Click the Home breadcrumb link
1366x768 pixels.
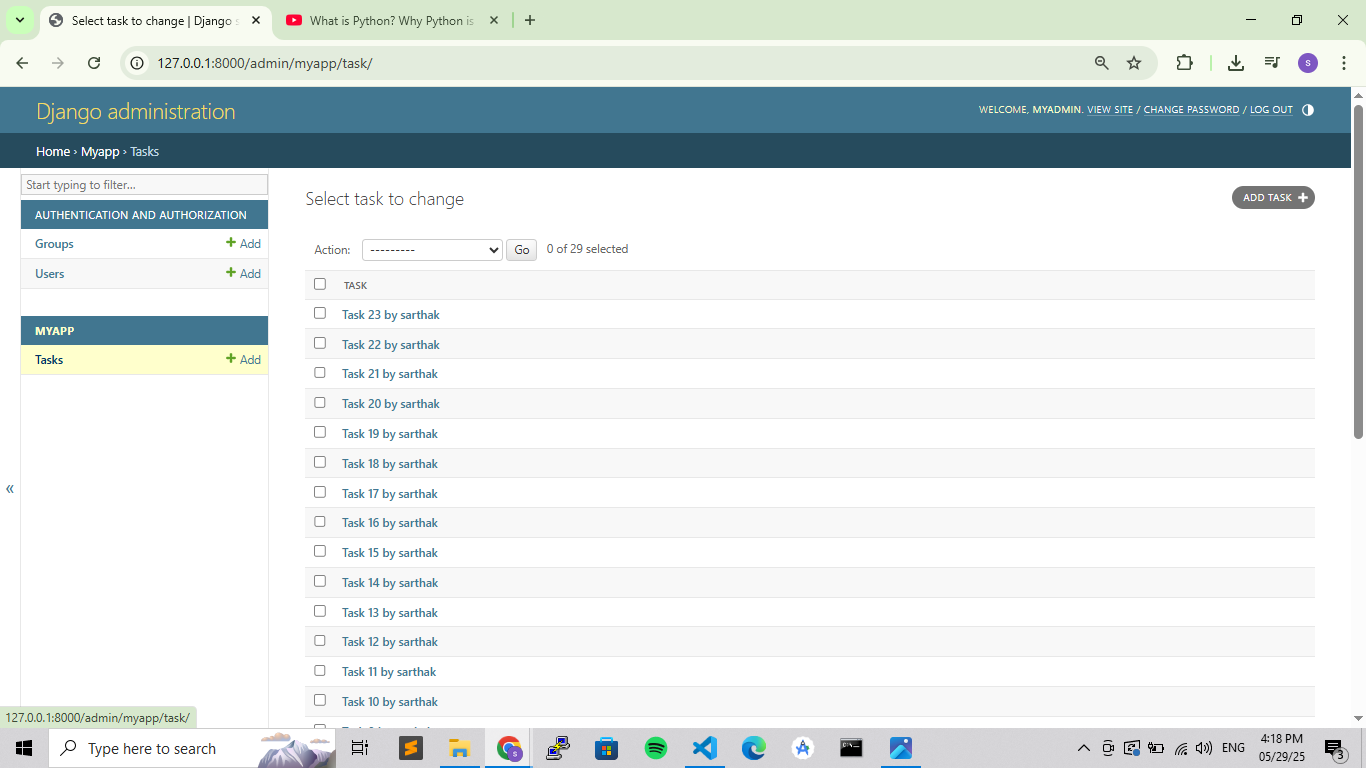click(53, 152)
